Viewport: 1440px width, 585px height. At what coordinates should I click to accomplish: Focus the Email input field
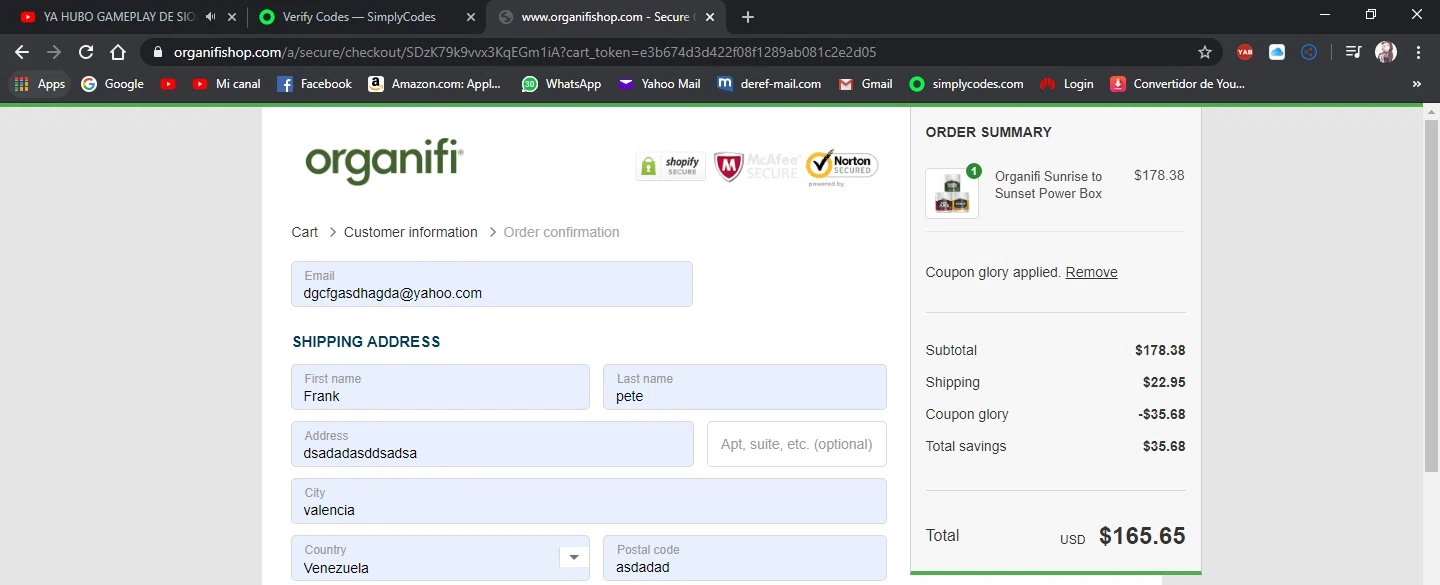coord(492,284)
